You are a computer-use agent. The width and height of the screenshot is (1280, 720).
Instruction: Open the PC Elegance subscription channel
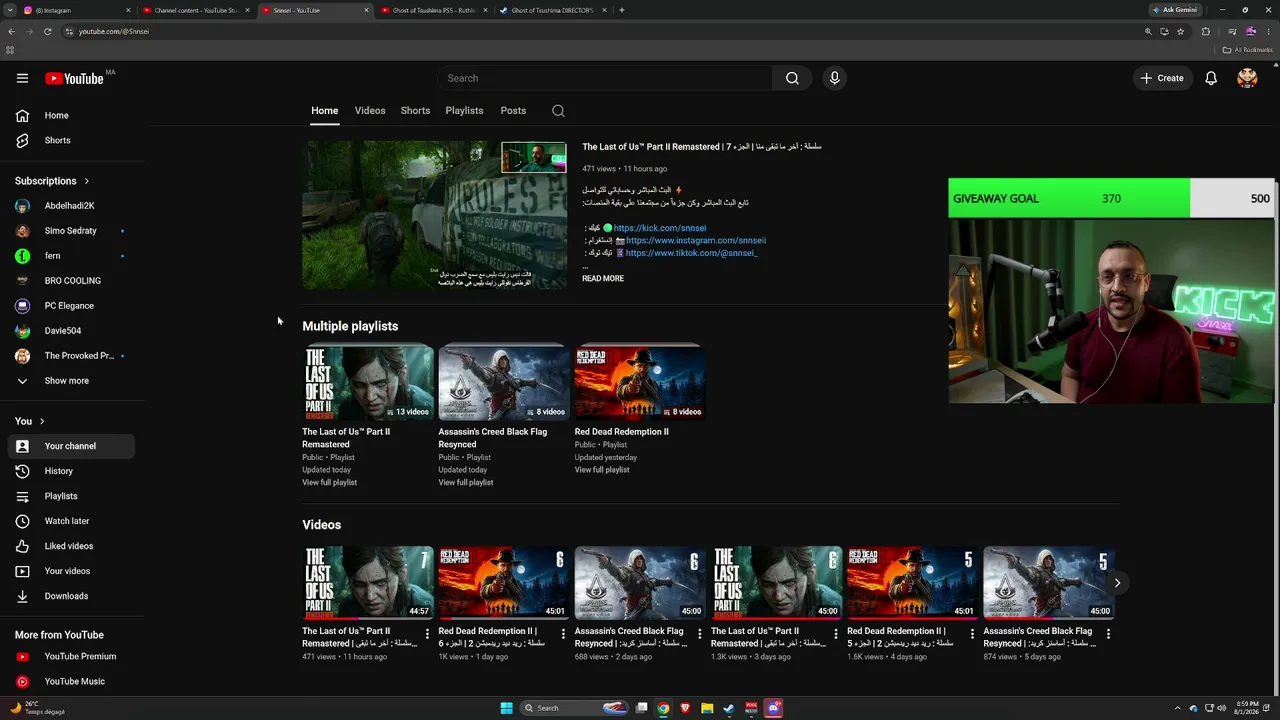(70, 306)
